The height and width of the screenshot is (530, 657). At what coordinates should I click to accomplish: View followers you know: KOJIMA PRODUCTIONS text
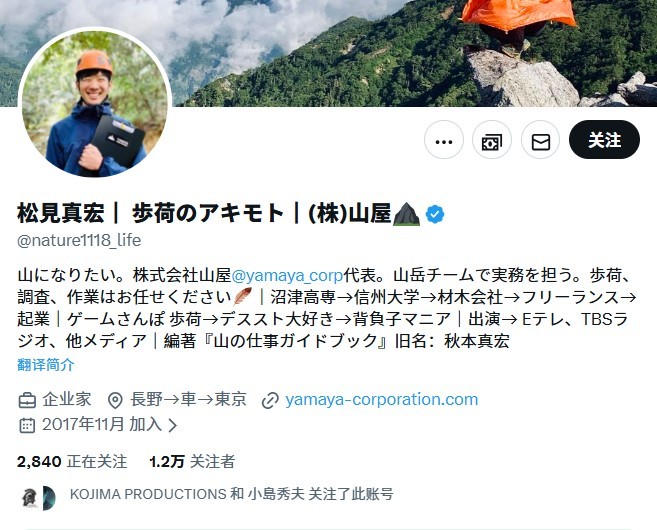148,494
